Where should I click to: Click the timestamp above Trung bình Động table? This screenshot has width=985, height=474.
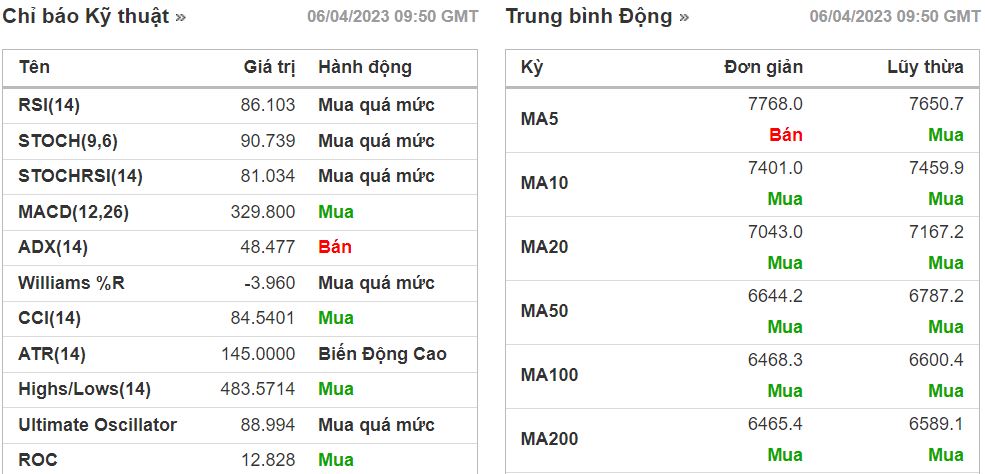tap(895, 17)
